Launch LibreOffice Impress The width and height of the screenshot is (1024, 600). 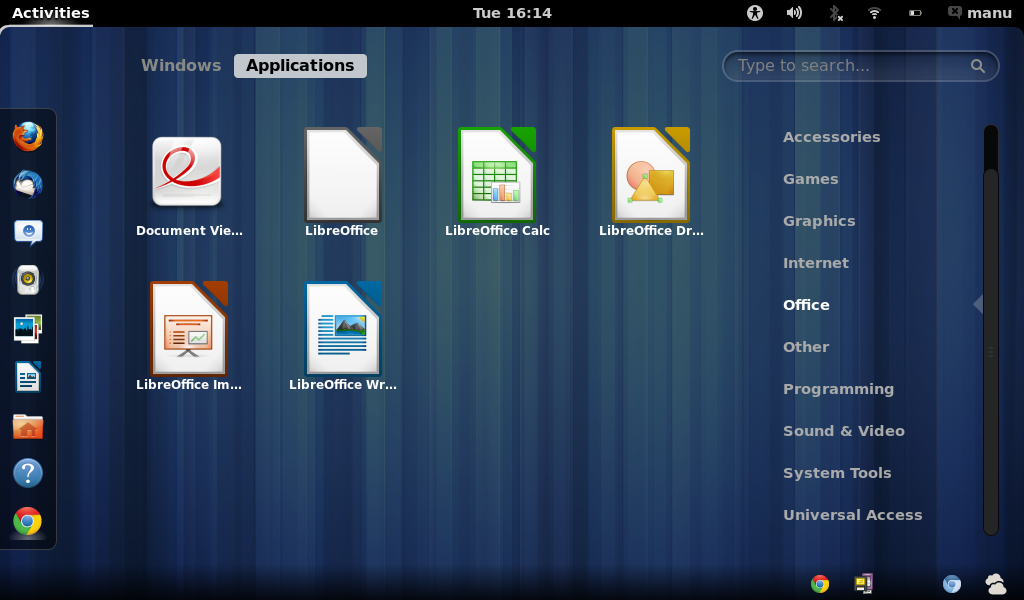[x=189, y=330]
